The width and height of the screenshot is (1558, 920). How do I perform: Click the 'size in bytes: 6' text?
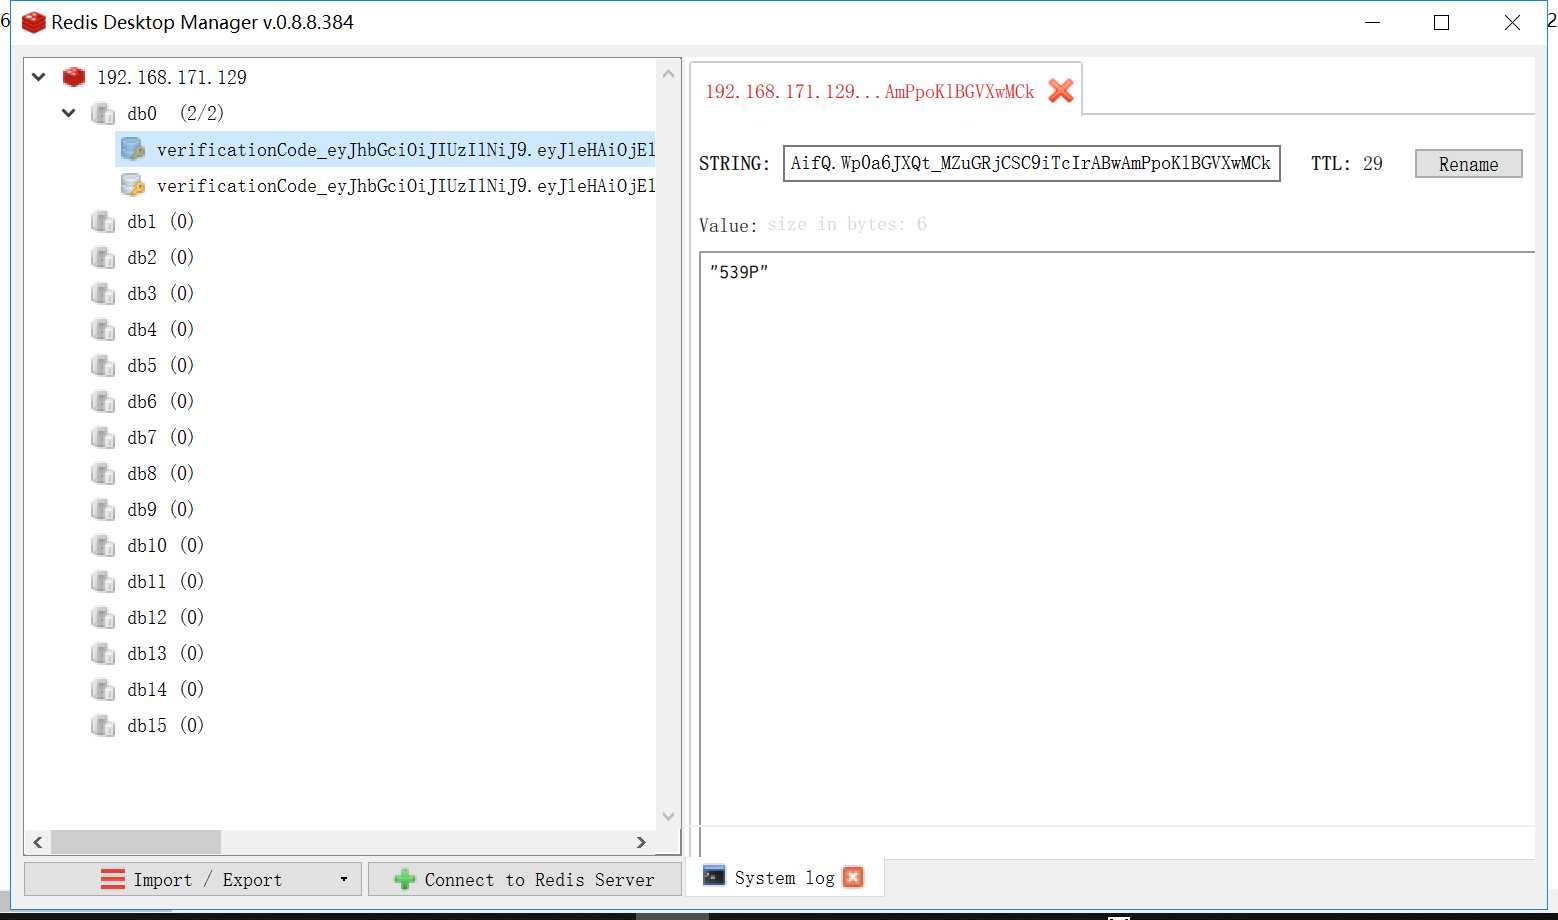(x=847, y=224)
